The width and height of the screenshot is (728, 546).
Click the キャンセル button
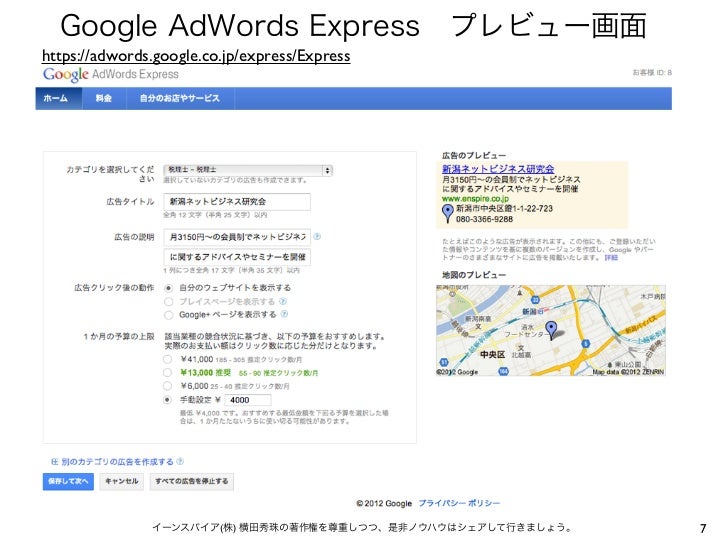click(122, 481)
